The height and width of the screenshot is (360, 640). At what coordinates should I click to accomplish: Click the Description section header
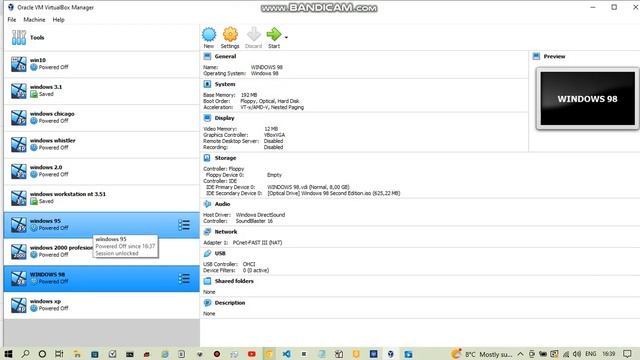tap(230, 303)
